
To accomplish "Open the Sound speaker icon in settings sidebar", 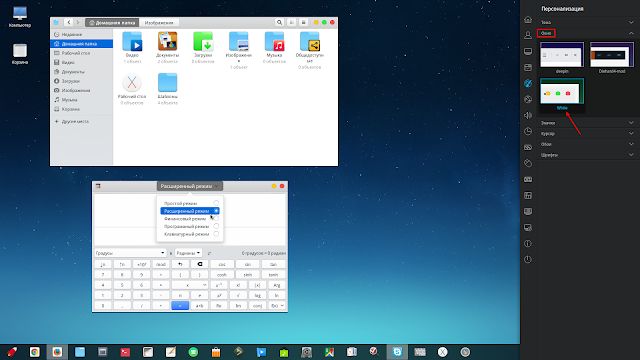I will click(528, 116).
